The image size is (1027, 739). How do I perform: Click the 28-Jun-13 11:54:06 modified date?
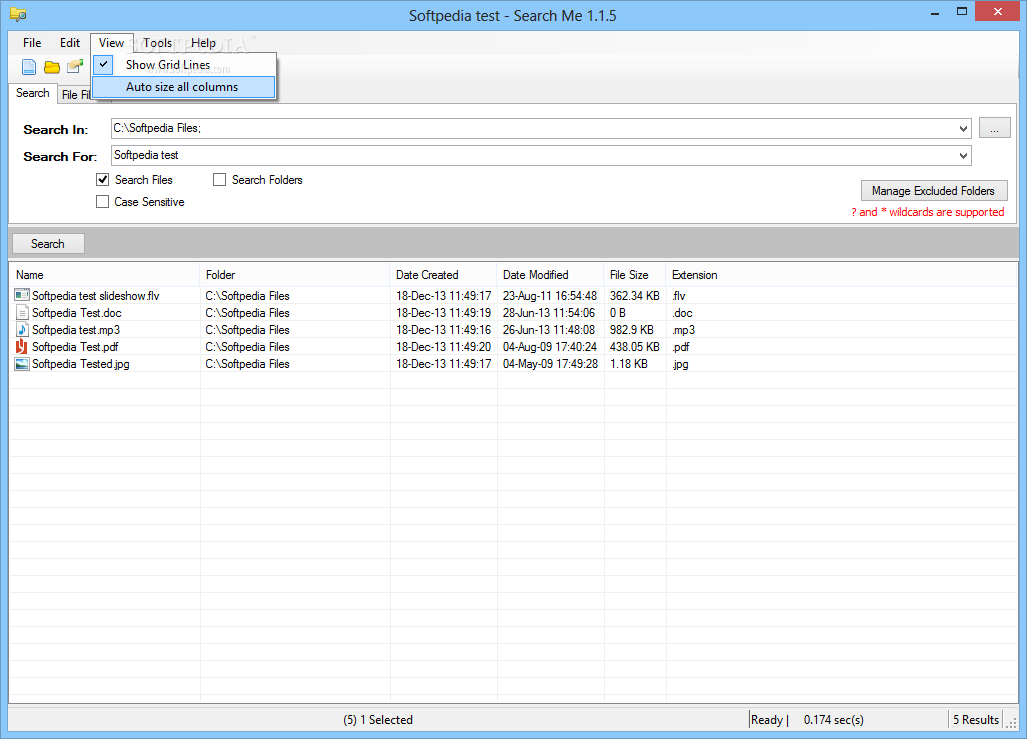pos(549,313)
